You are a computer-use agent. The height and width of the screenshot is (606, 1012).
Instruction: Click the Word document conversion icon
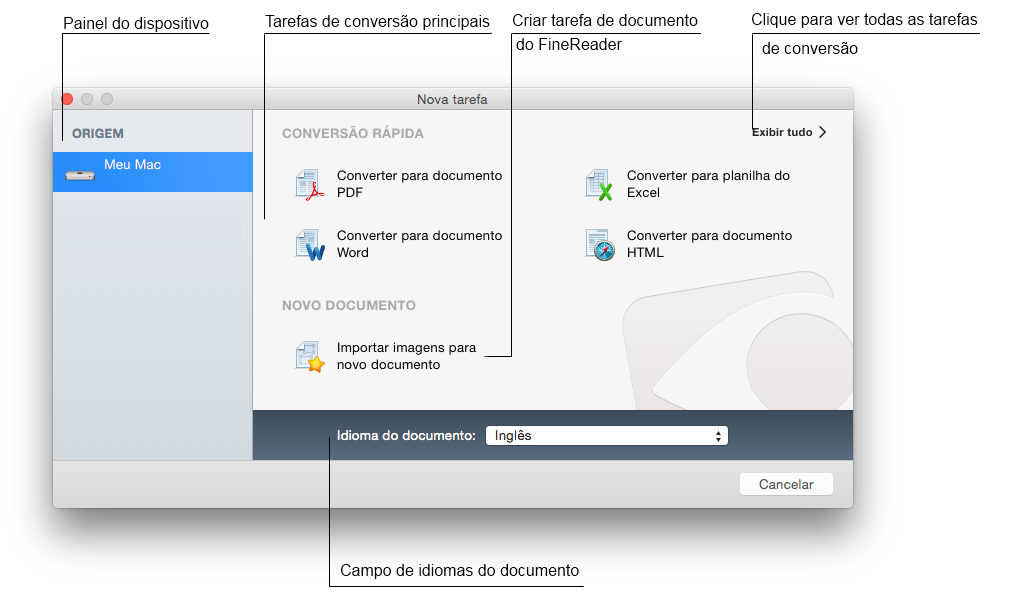(x=310, y=245)
